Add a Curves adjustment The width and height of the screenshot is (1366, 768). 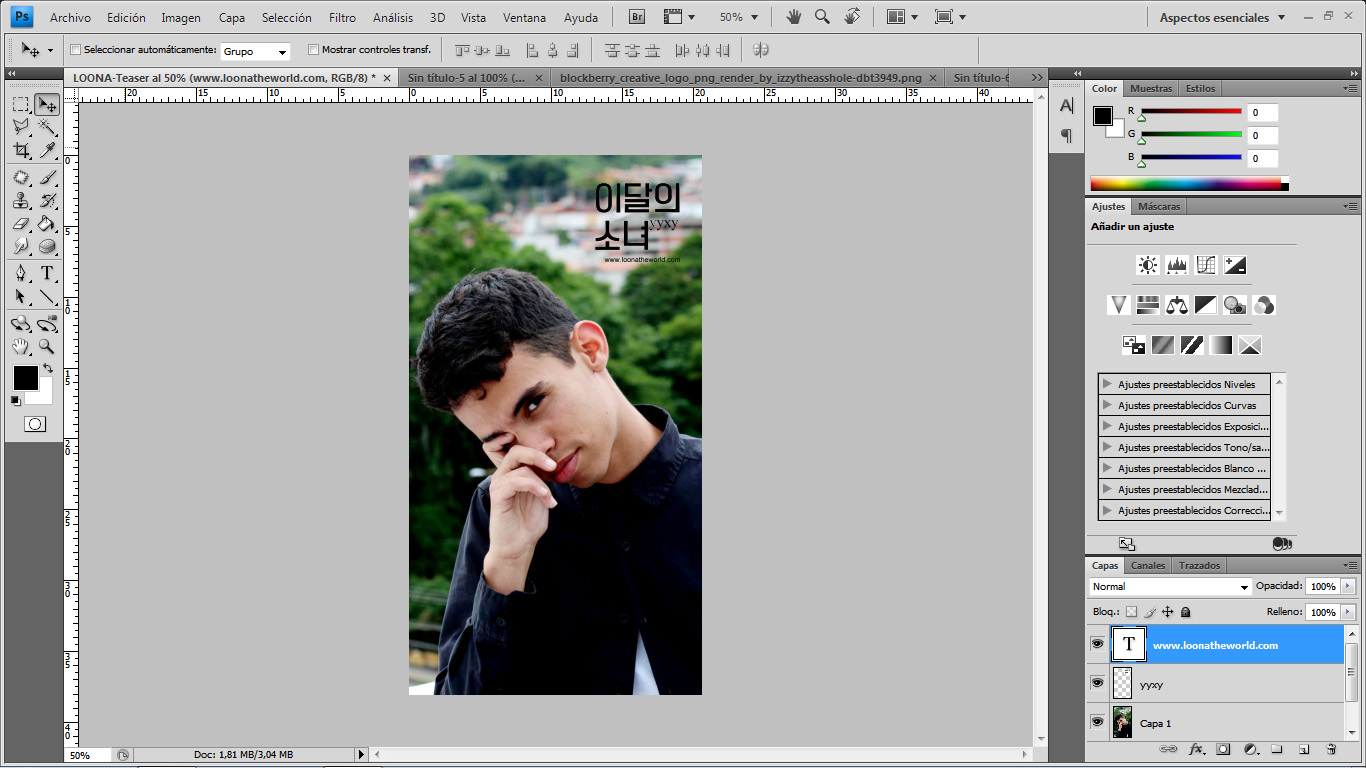pyautogui.click(x=1206, y=265)
